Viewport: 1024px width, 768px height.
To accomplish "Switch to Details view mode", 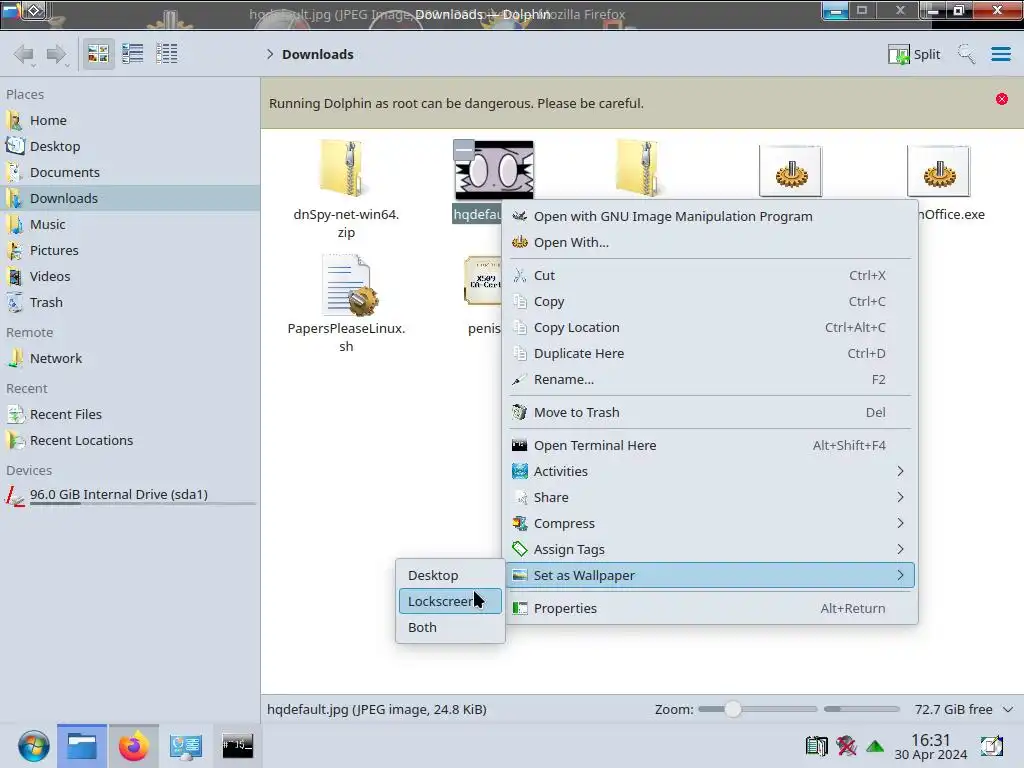I will point(167,54).
